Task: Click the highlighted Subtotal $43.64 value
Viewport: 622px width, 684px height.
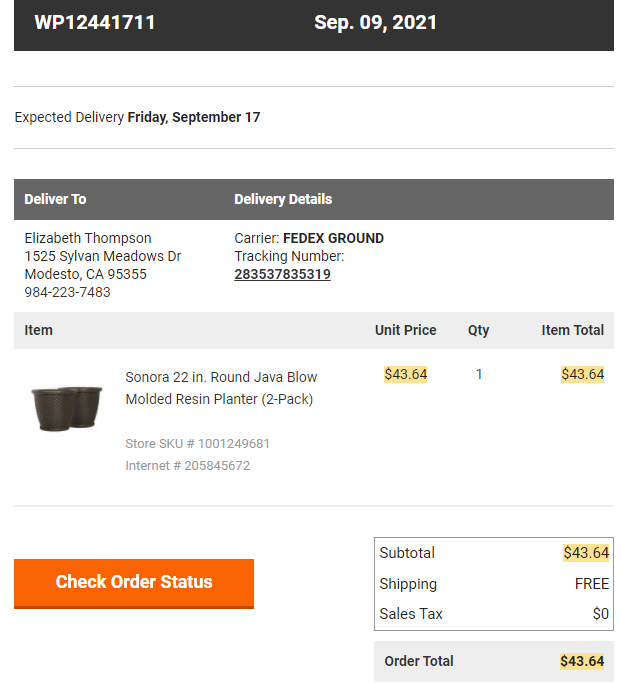Action: [x=586, y=553]
